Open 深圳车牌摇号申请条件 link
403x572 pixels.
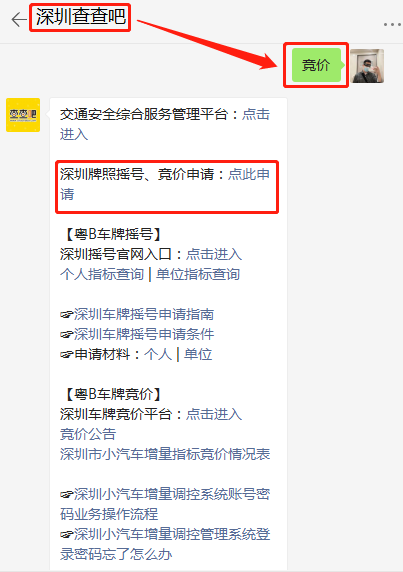(144, 334)
